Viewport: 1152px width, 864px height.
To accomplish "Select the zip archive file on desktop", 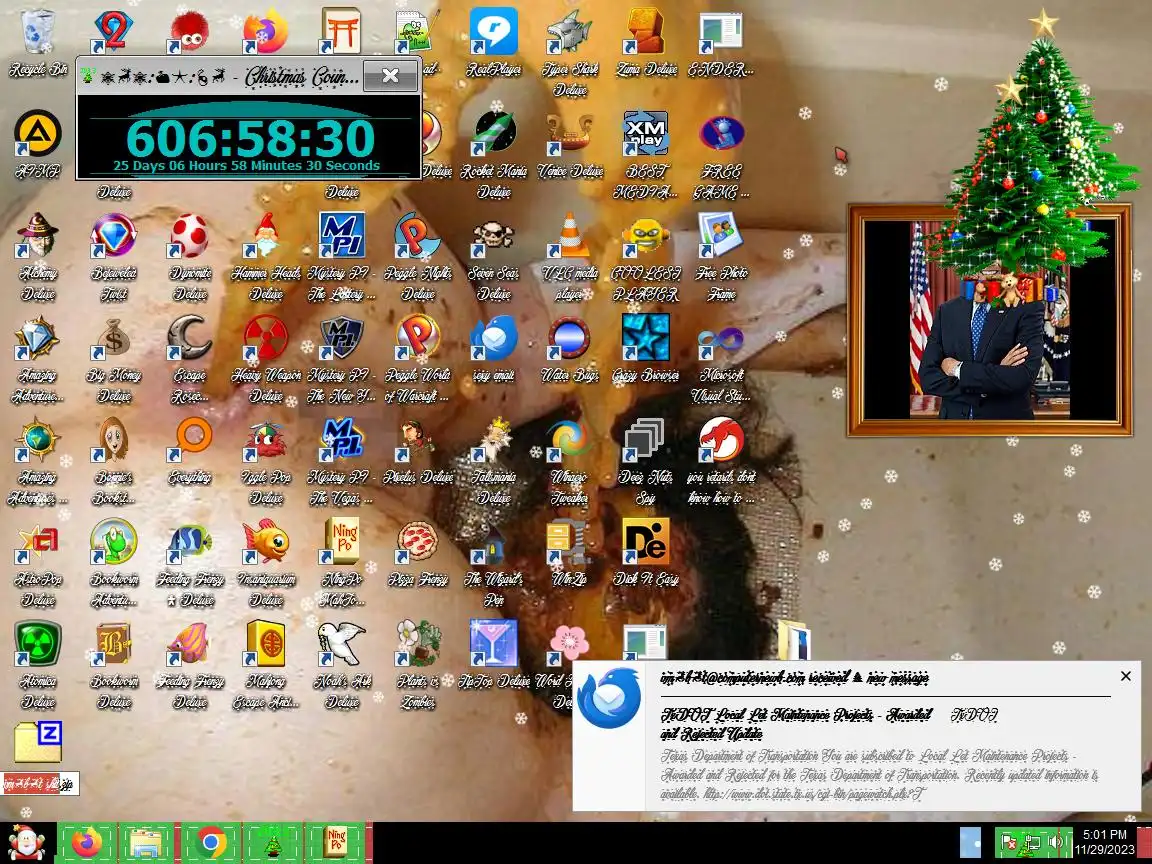I will pyautogui.click(x=38, y=757).
